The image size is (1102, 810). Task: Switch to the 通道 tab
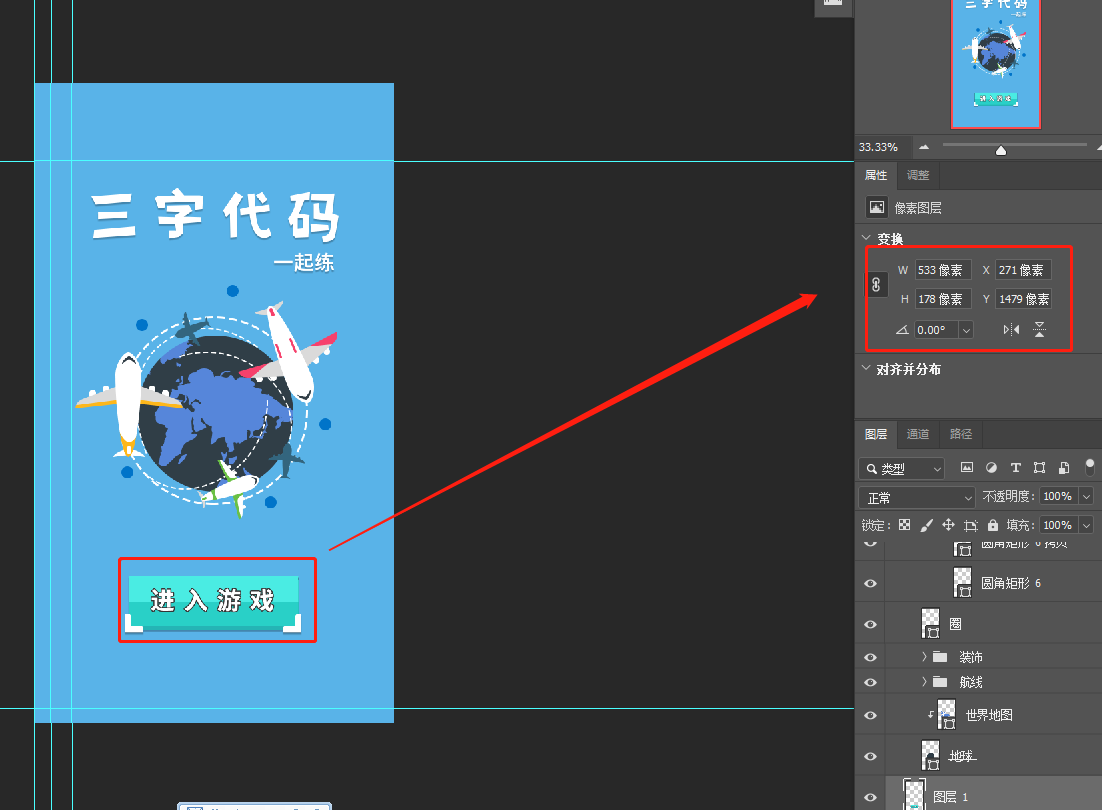point(918,433)
